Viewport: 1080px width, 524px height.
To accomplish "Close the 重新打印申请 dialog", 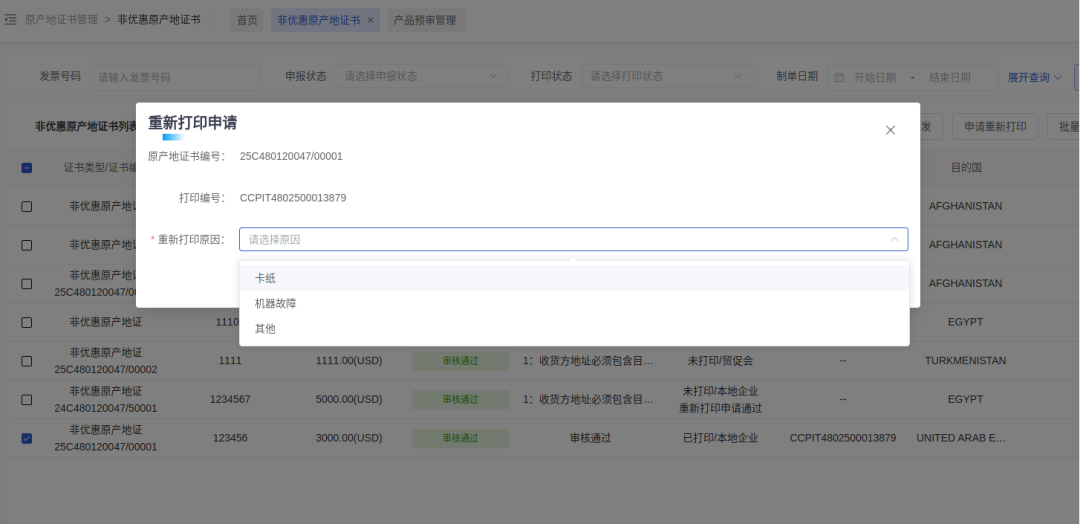I will click(x=890, y=130).
